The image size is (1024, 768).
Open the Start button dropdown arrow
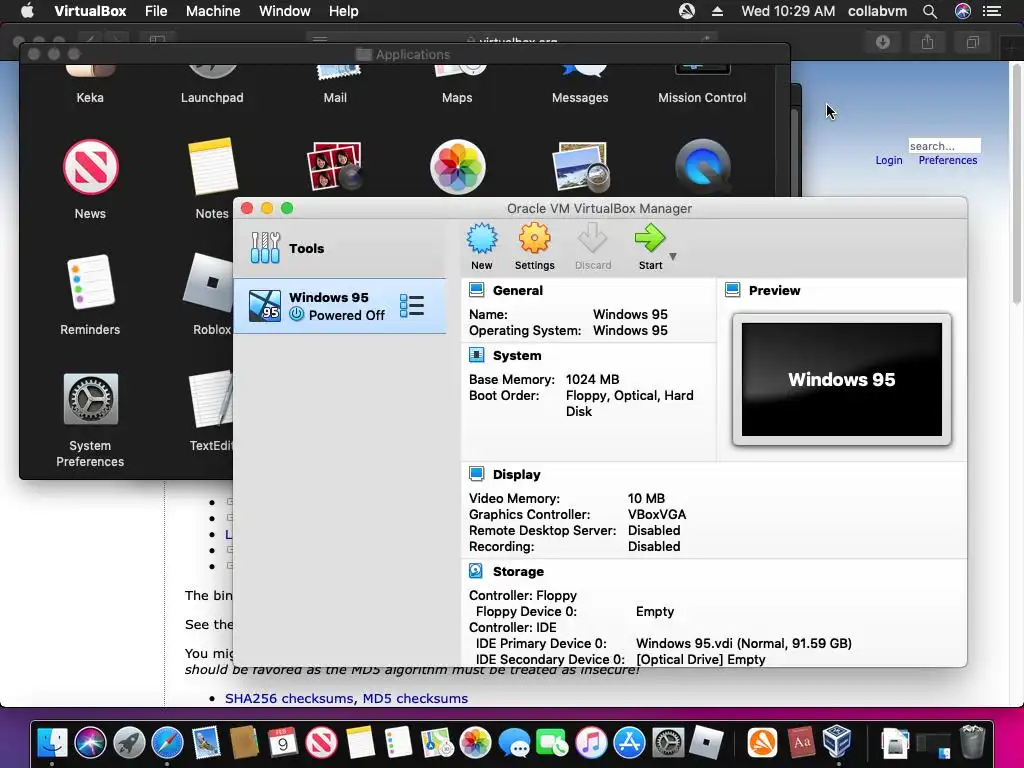click(673, 257)
